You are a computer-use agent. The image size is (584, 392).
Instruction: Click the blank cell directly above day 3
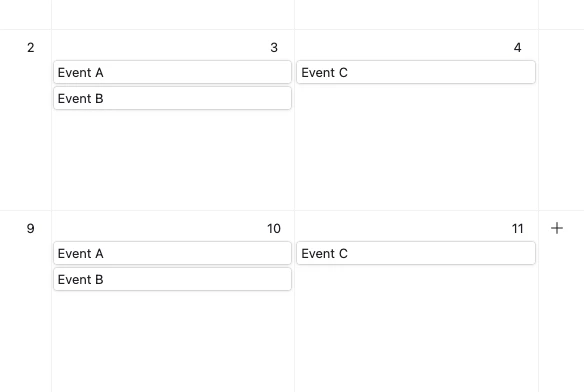tap(172, 14)
